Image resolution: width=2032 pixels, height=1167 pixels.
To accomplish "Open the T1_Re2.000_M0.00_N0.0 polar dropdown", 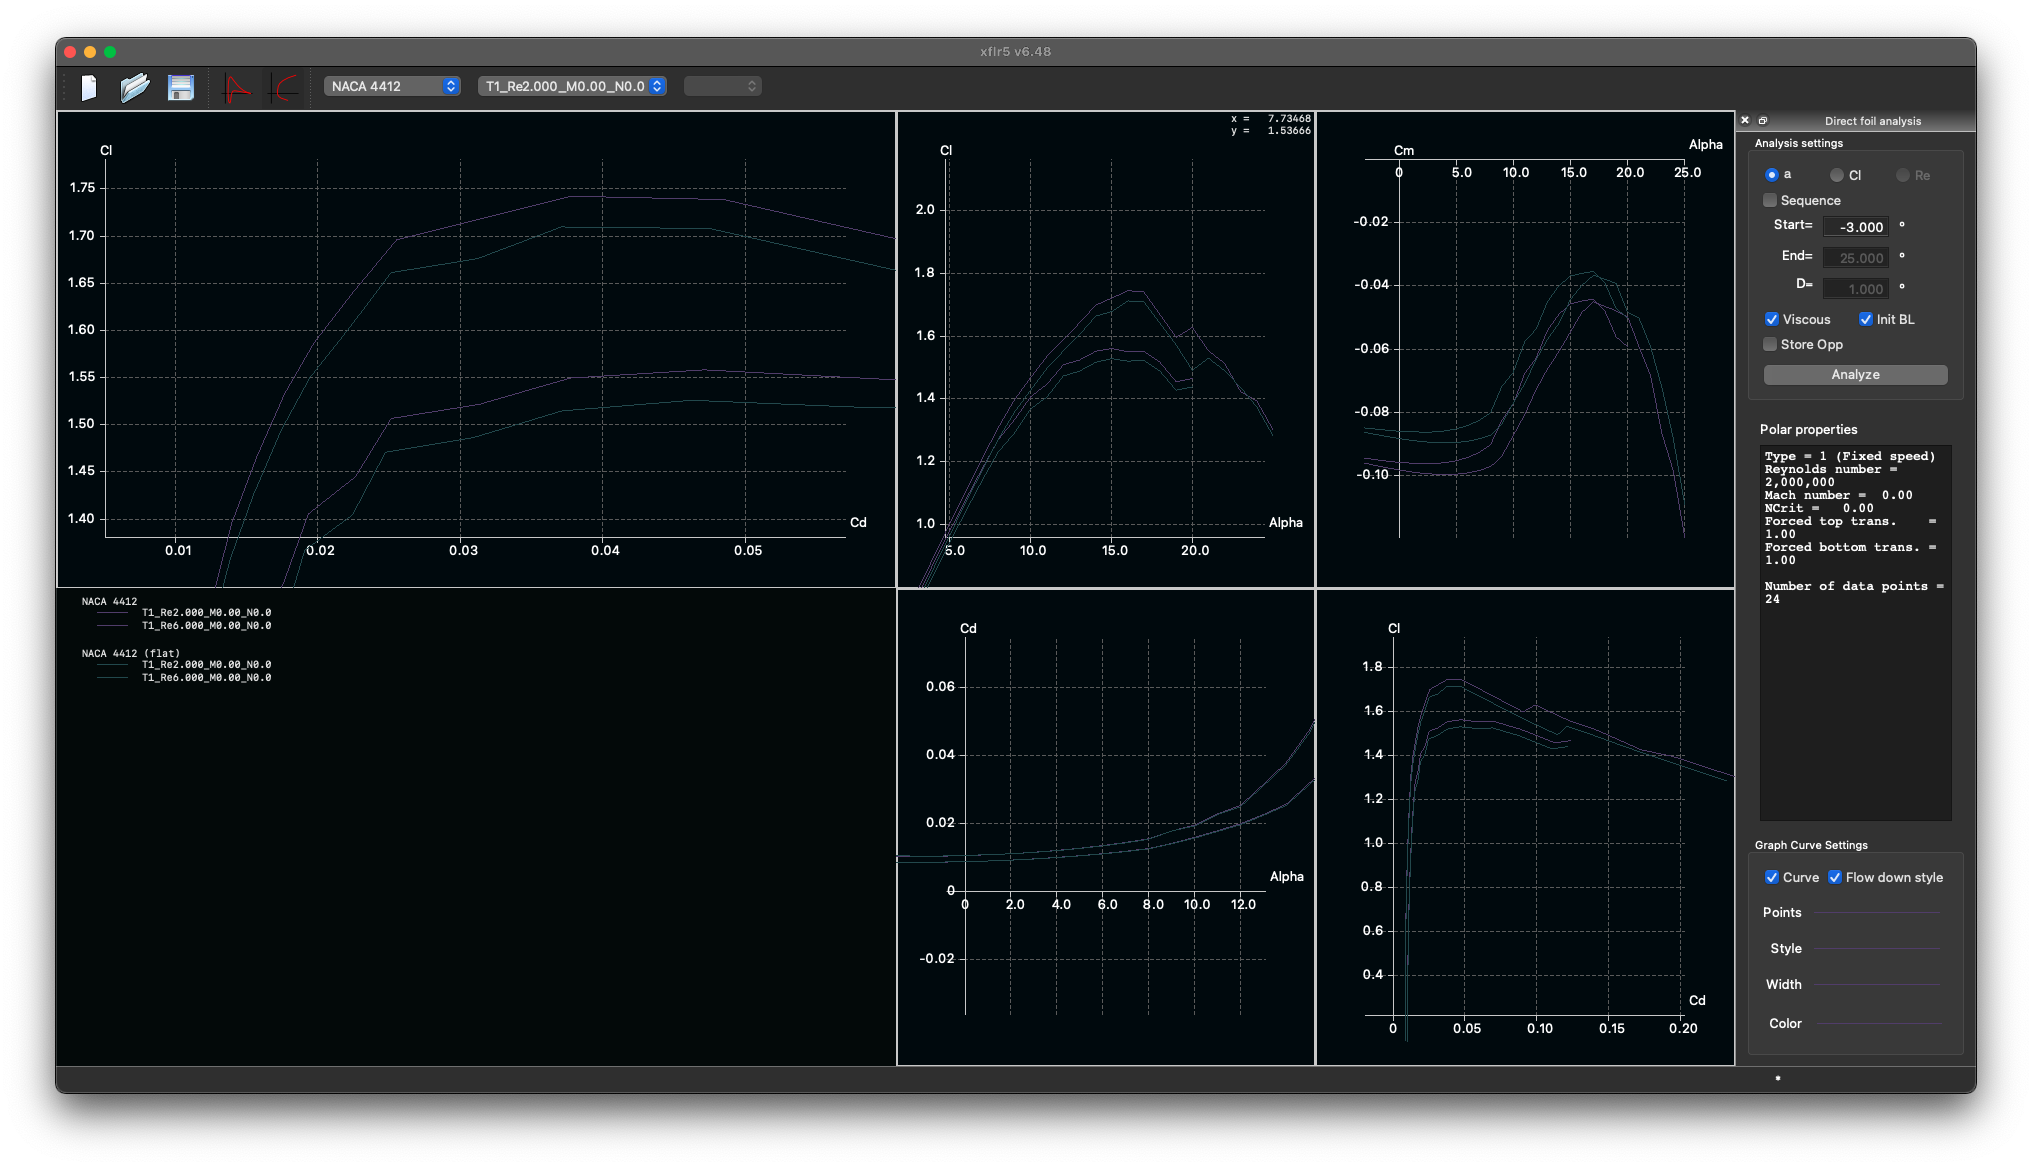I will 572,86.
